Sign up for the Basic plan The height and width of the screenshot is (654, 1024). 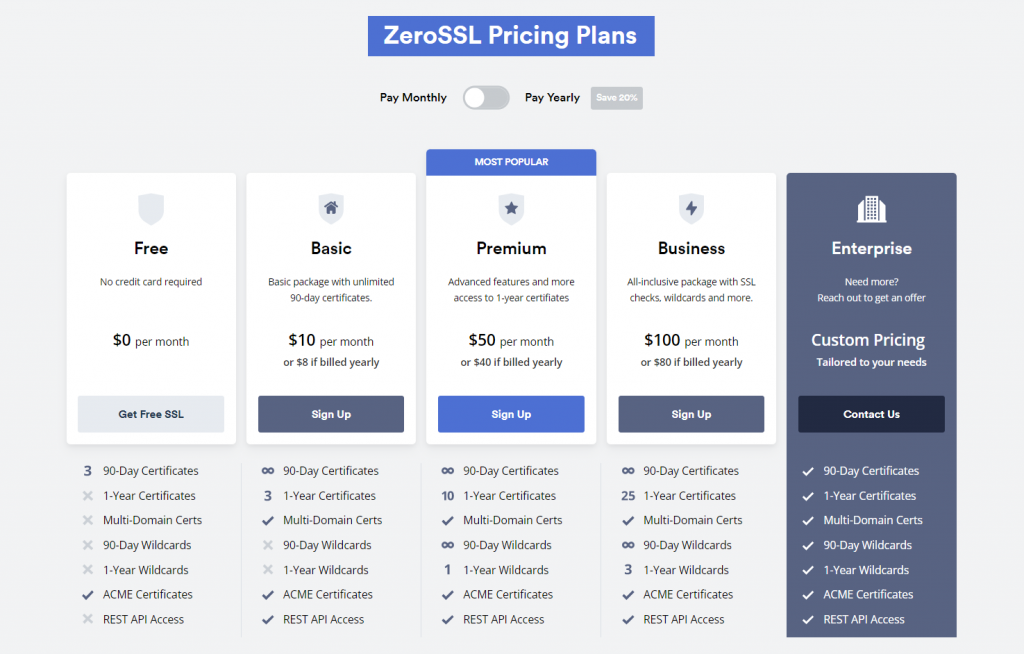pyautogui.click(x=331, y=414)
